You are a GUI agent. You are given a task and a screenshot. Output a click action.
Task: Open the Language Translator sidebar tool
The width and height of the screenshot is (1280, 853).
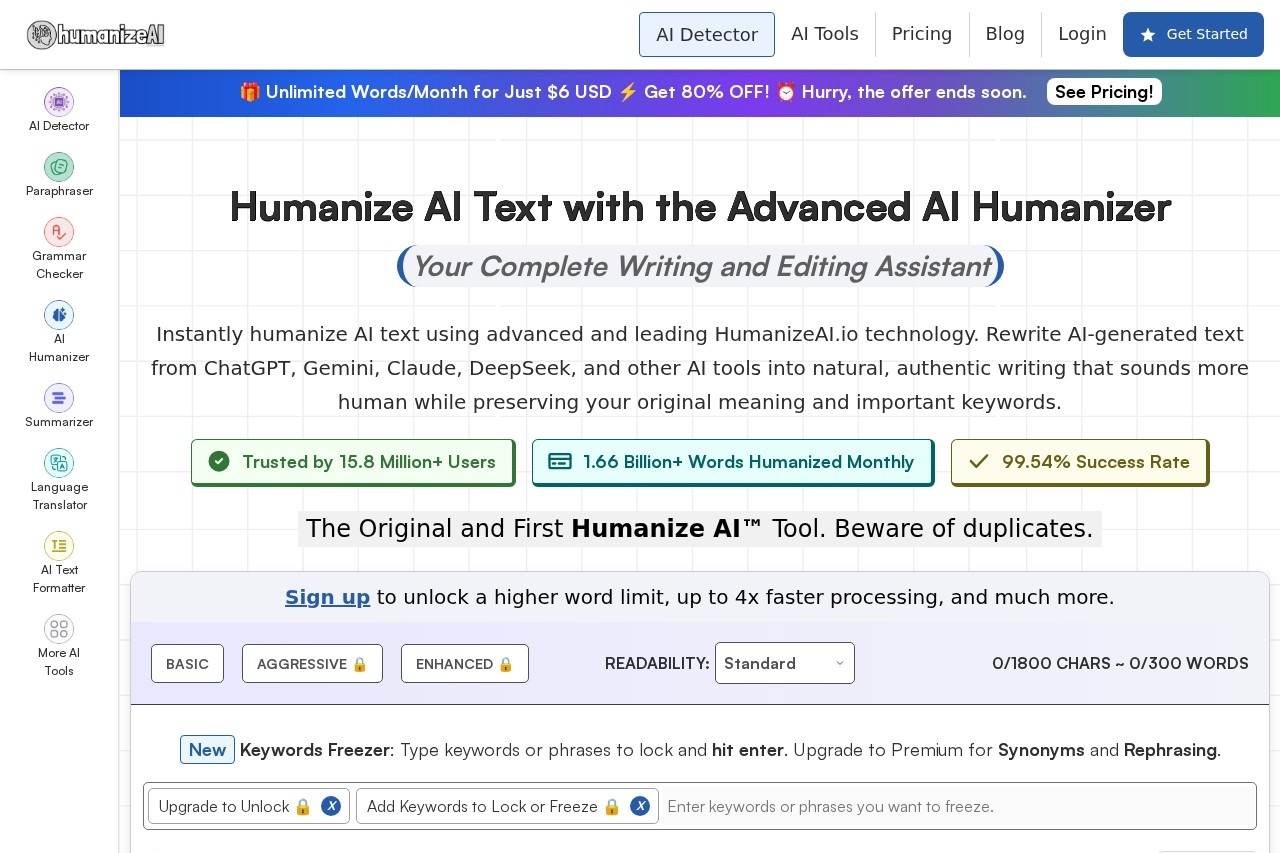(x=59, y=480)
